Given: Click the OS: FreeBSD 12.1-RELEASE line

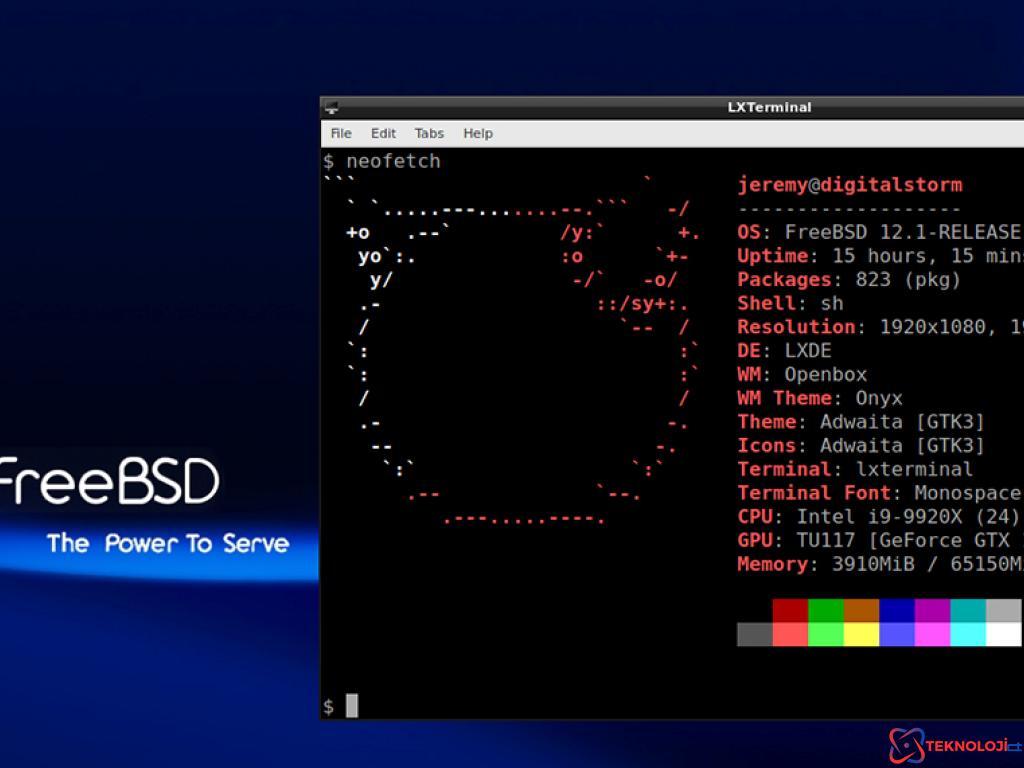Looking at the screenshot, I should pos(878,232).
